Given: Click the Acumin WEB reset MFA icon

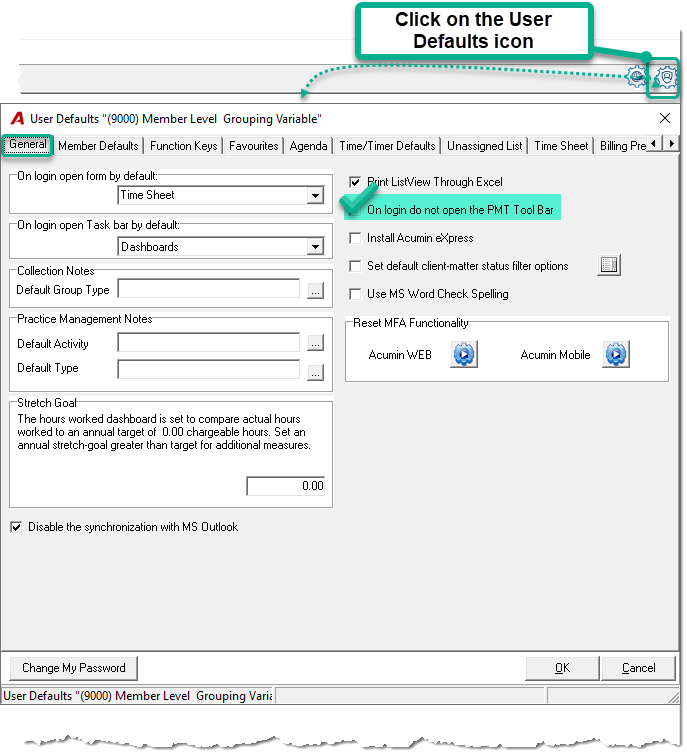Looking at the screenshot, I should [x=464, y=354].
